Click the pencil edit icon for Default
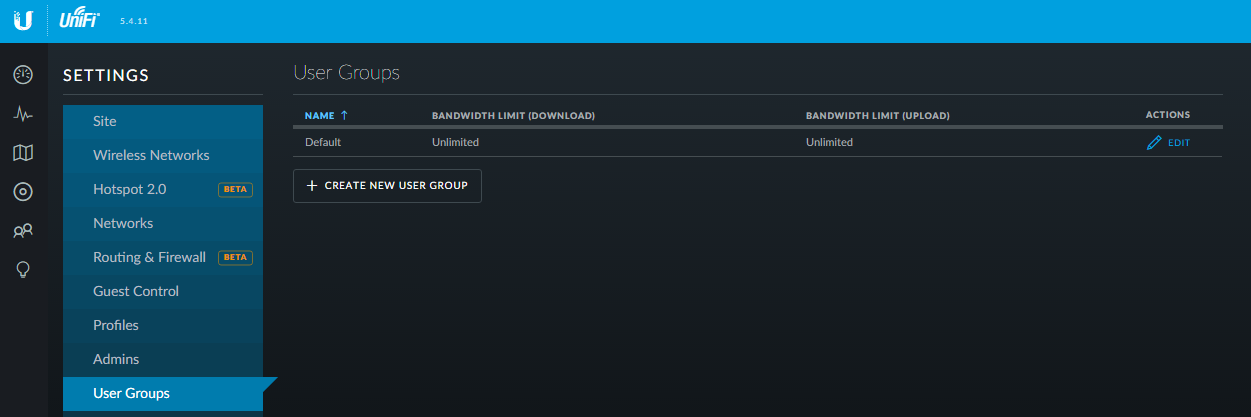 (x=1154, y=143)
